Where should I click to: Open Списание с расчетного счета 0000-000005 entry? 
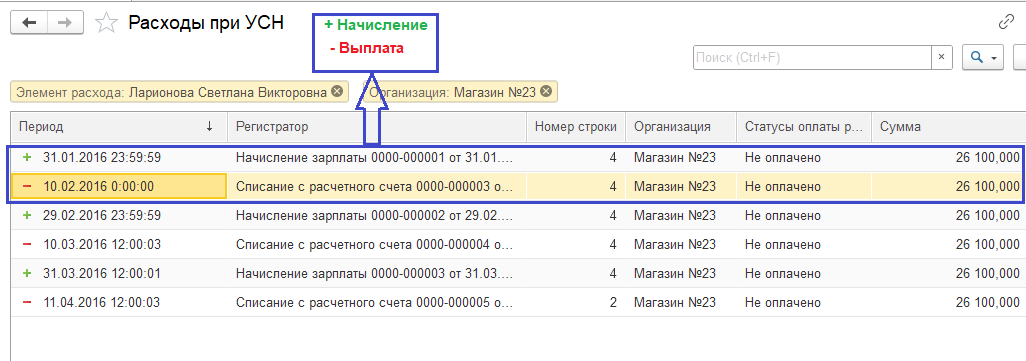pos(376,303)
